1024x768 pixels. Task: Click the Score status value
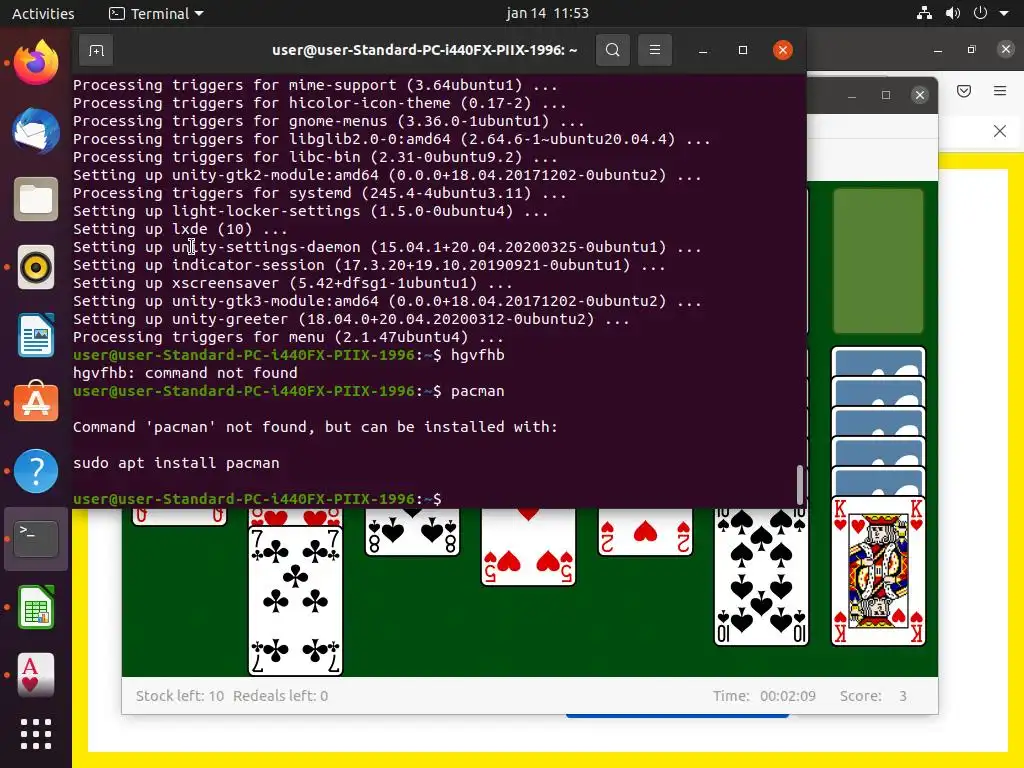pyautogui.click(x=903, y=696)
